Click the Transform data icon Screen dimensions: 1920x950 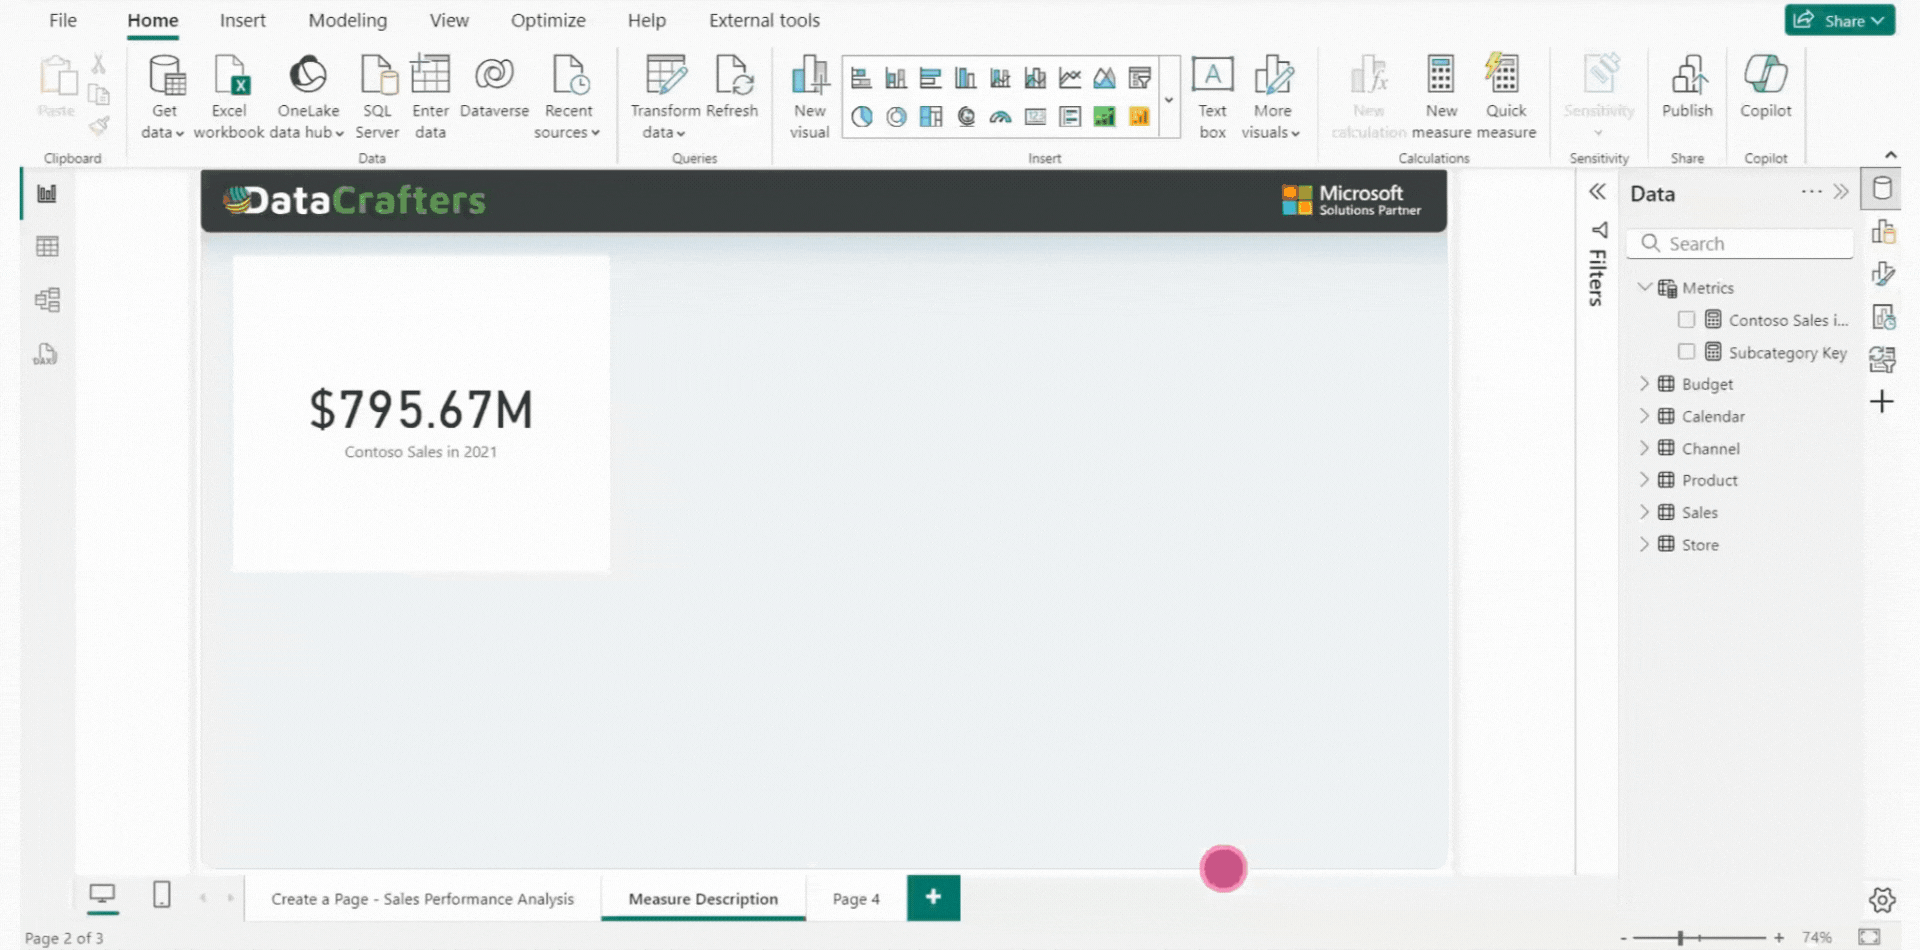[x=665, y=76]
